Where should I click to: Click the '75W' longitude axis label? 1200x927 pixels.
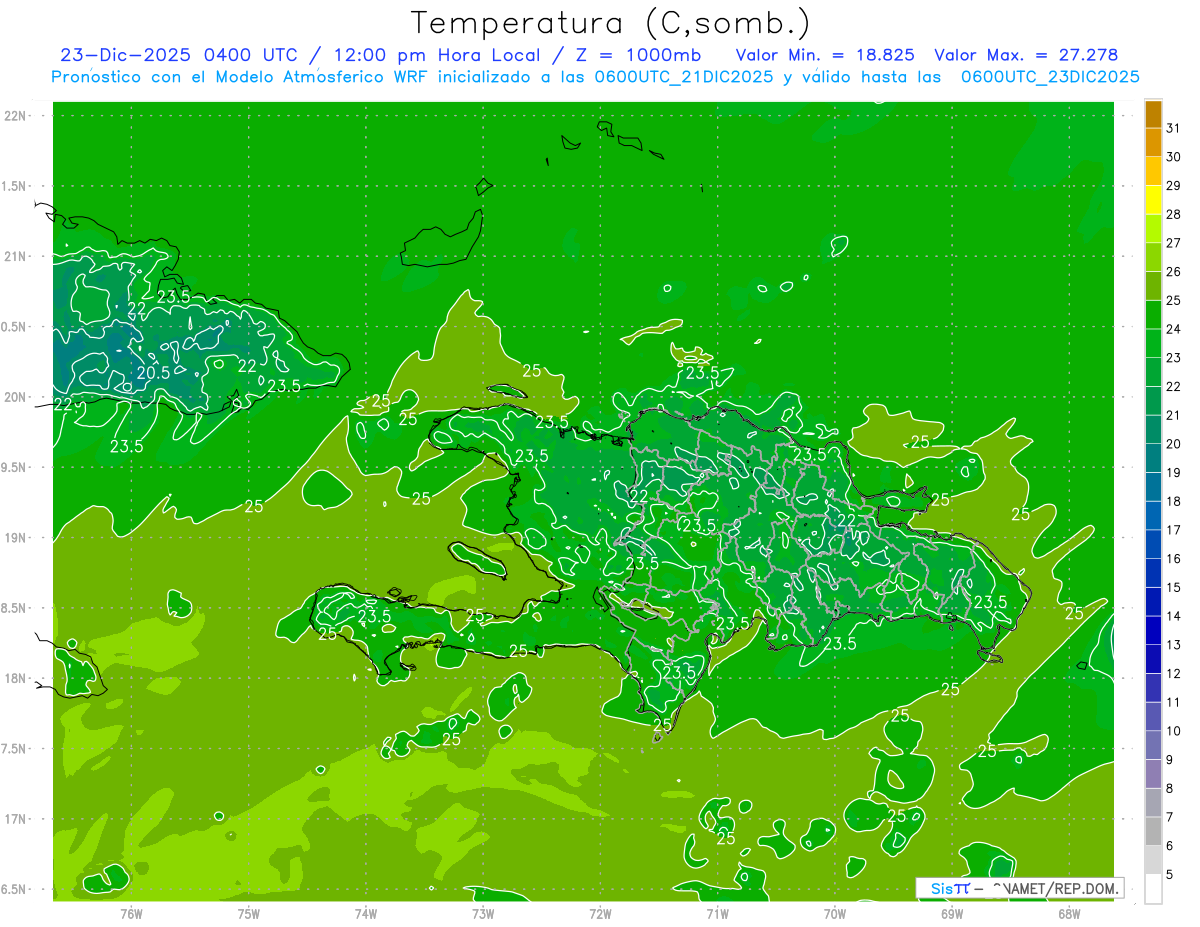[x=249, y=914]
